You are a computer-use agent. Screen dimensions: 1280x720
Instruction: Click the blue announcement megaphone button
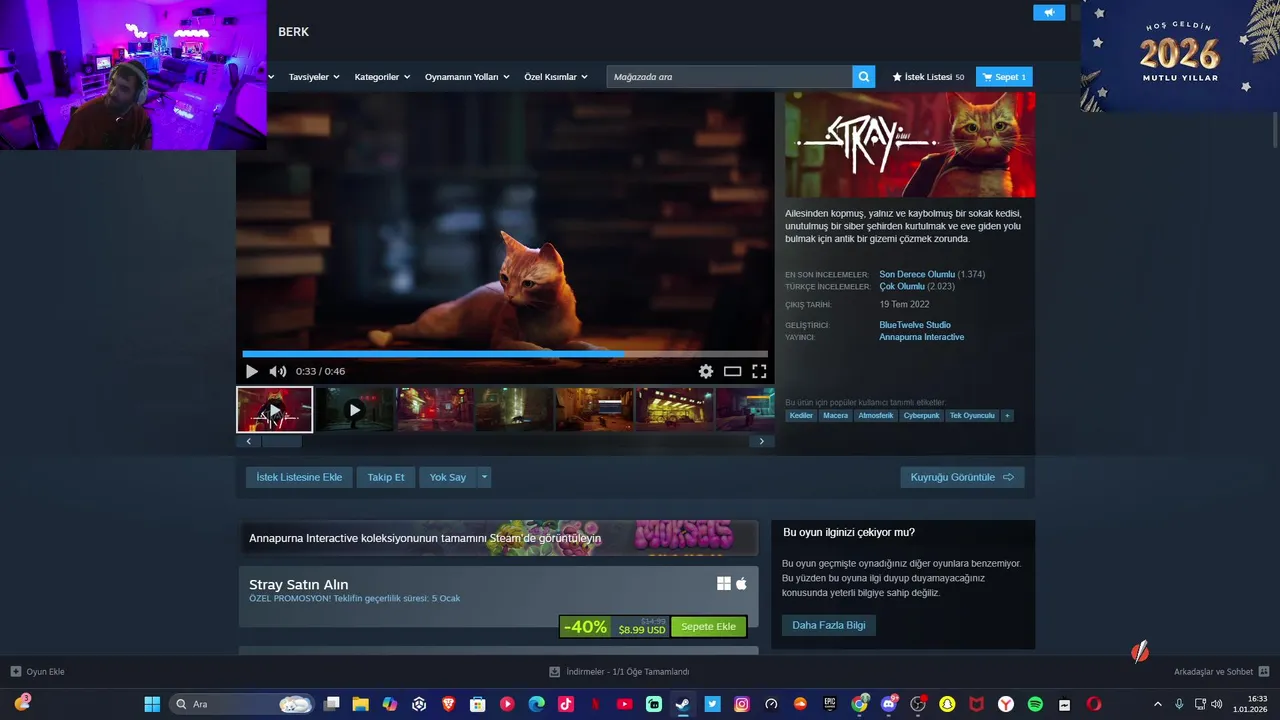1050,13
